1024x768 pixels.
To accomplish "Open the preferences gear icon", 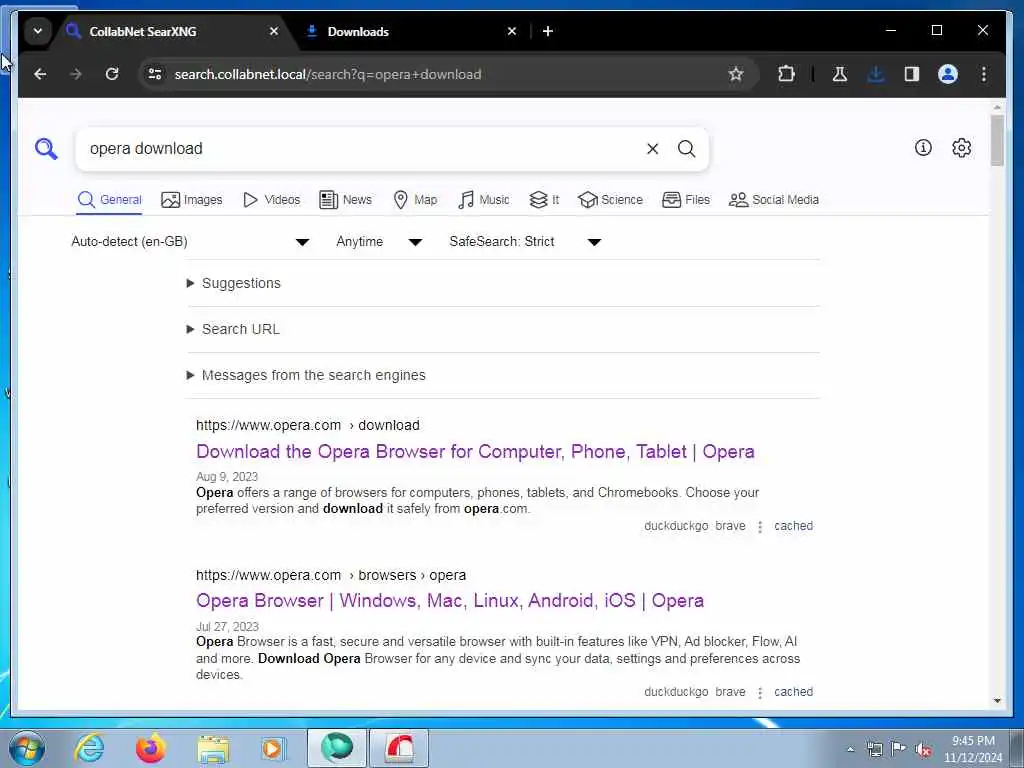I will 961,148.
